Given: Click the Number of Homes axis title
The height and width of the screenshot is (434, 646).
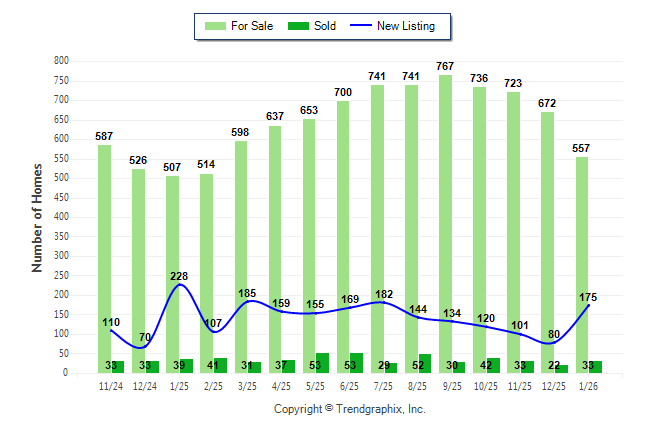Looking at the screenshot, I should pyautogui.click(x=37, y=217).
